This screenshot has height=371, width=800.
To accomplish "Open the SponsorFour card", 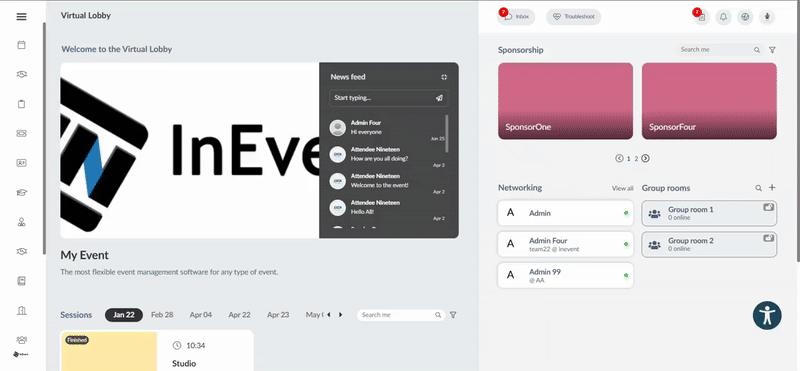I will pyautogui.click(x=709, y=101).
